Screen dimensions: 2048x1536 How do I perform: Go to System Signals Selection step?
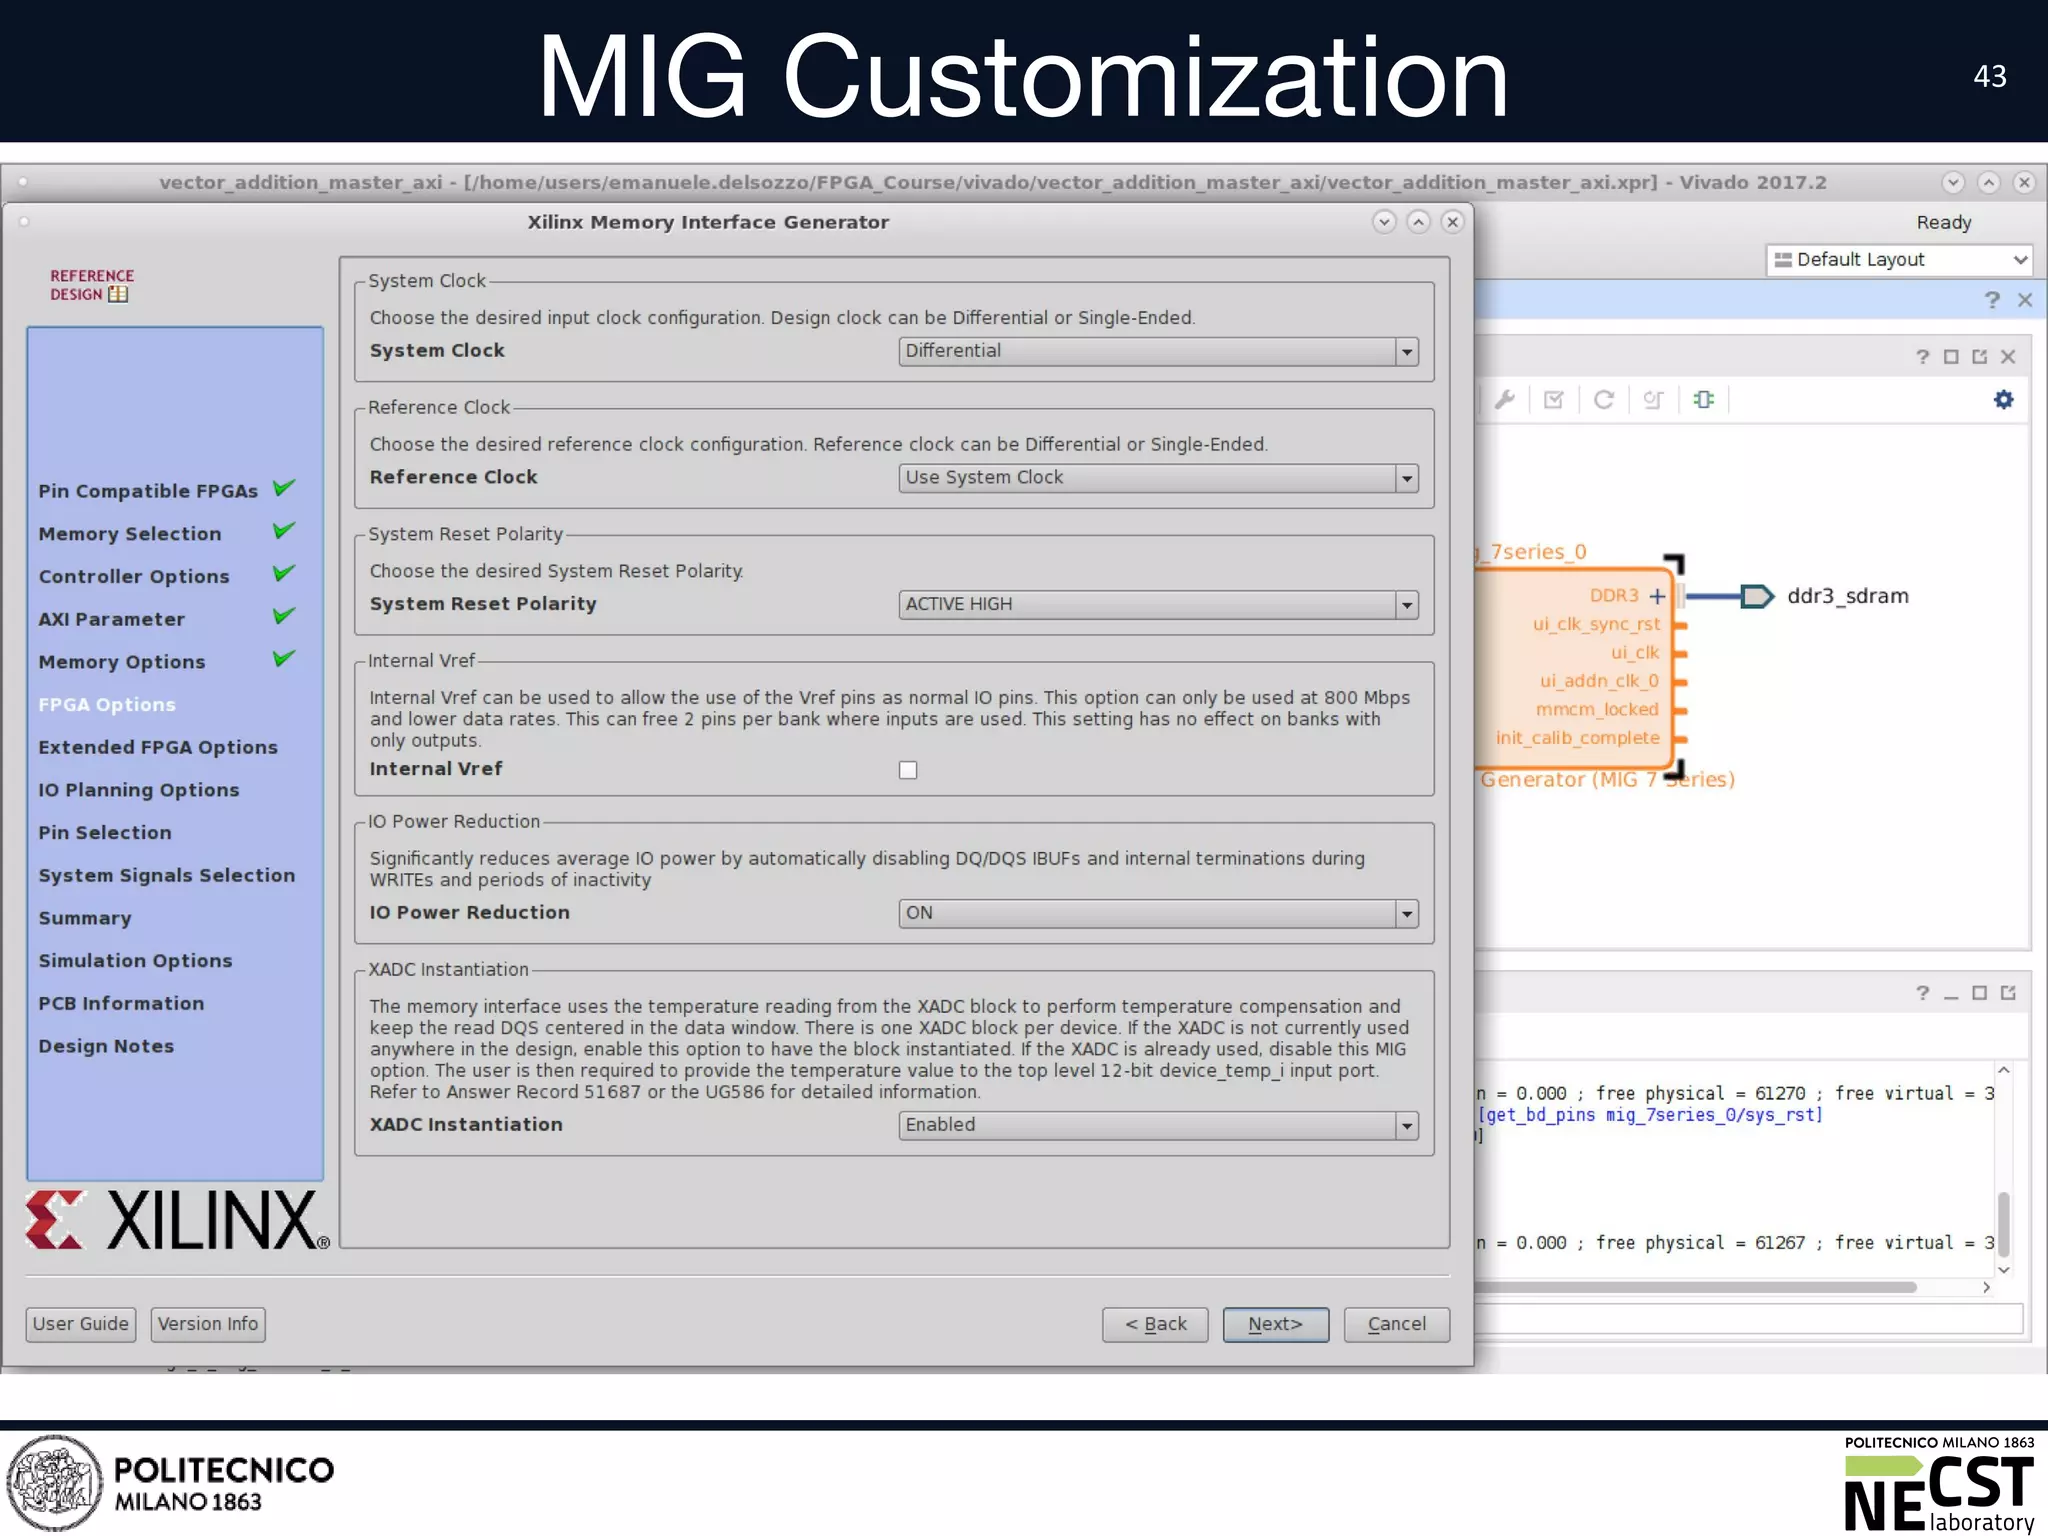167,875
